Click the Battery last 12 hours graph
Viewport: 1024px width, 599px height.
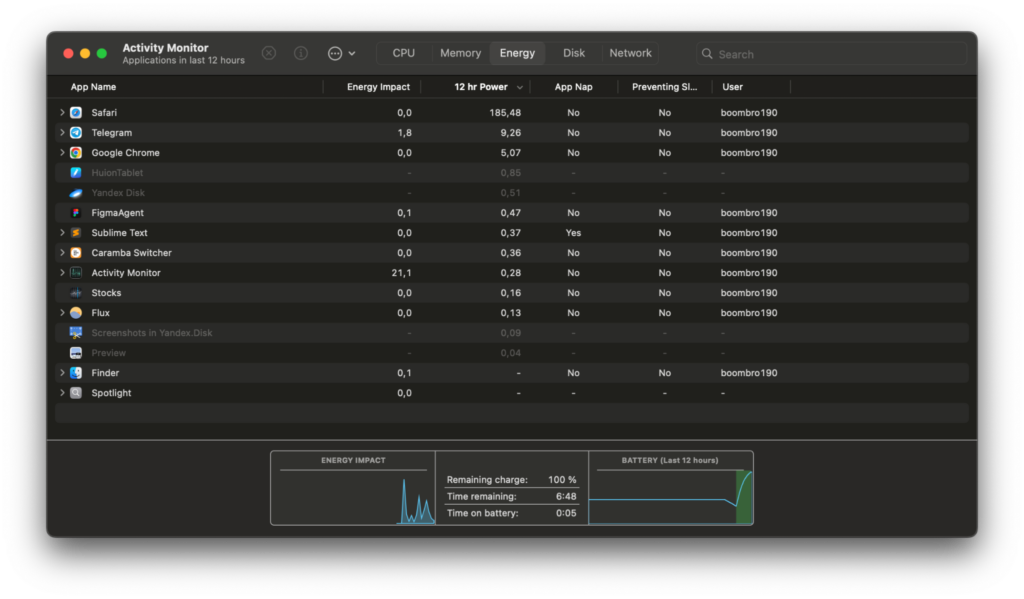click(x=671, y=496)
